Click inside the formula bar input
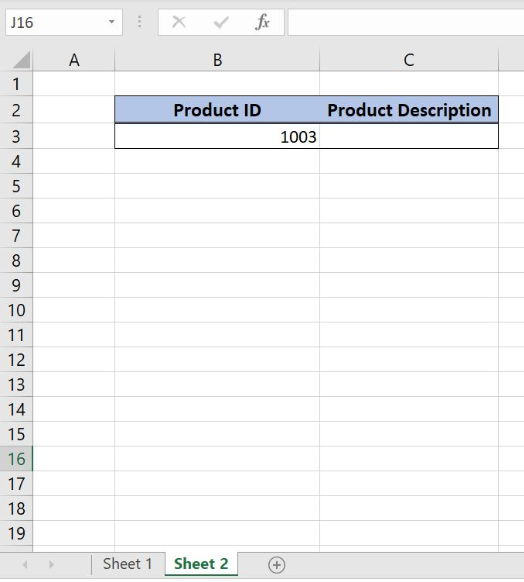524x582 pixels. [x=406, y=22]
